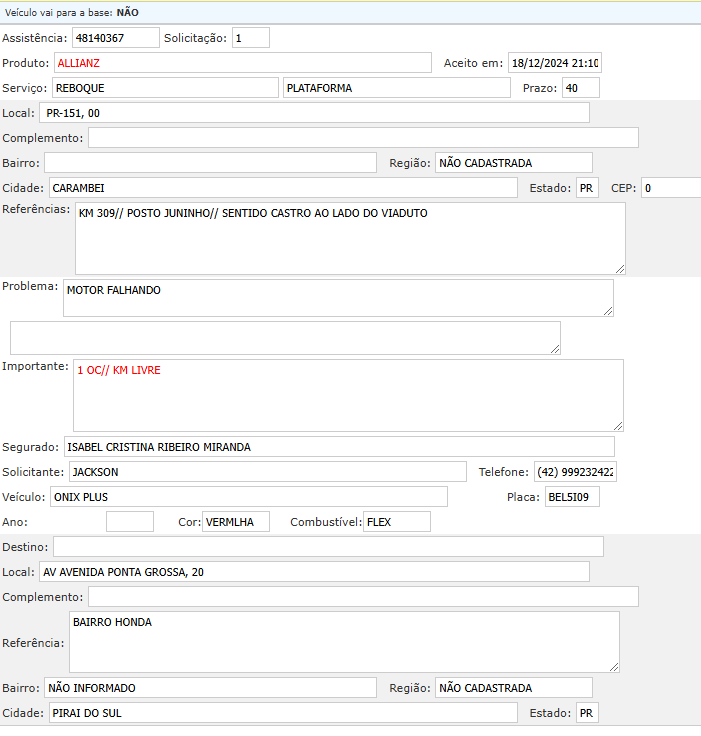Click the origin Local field PR-151, 00
701x736 pixels.
click(x=314, y=113)
